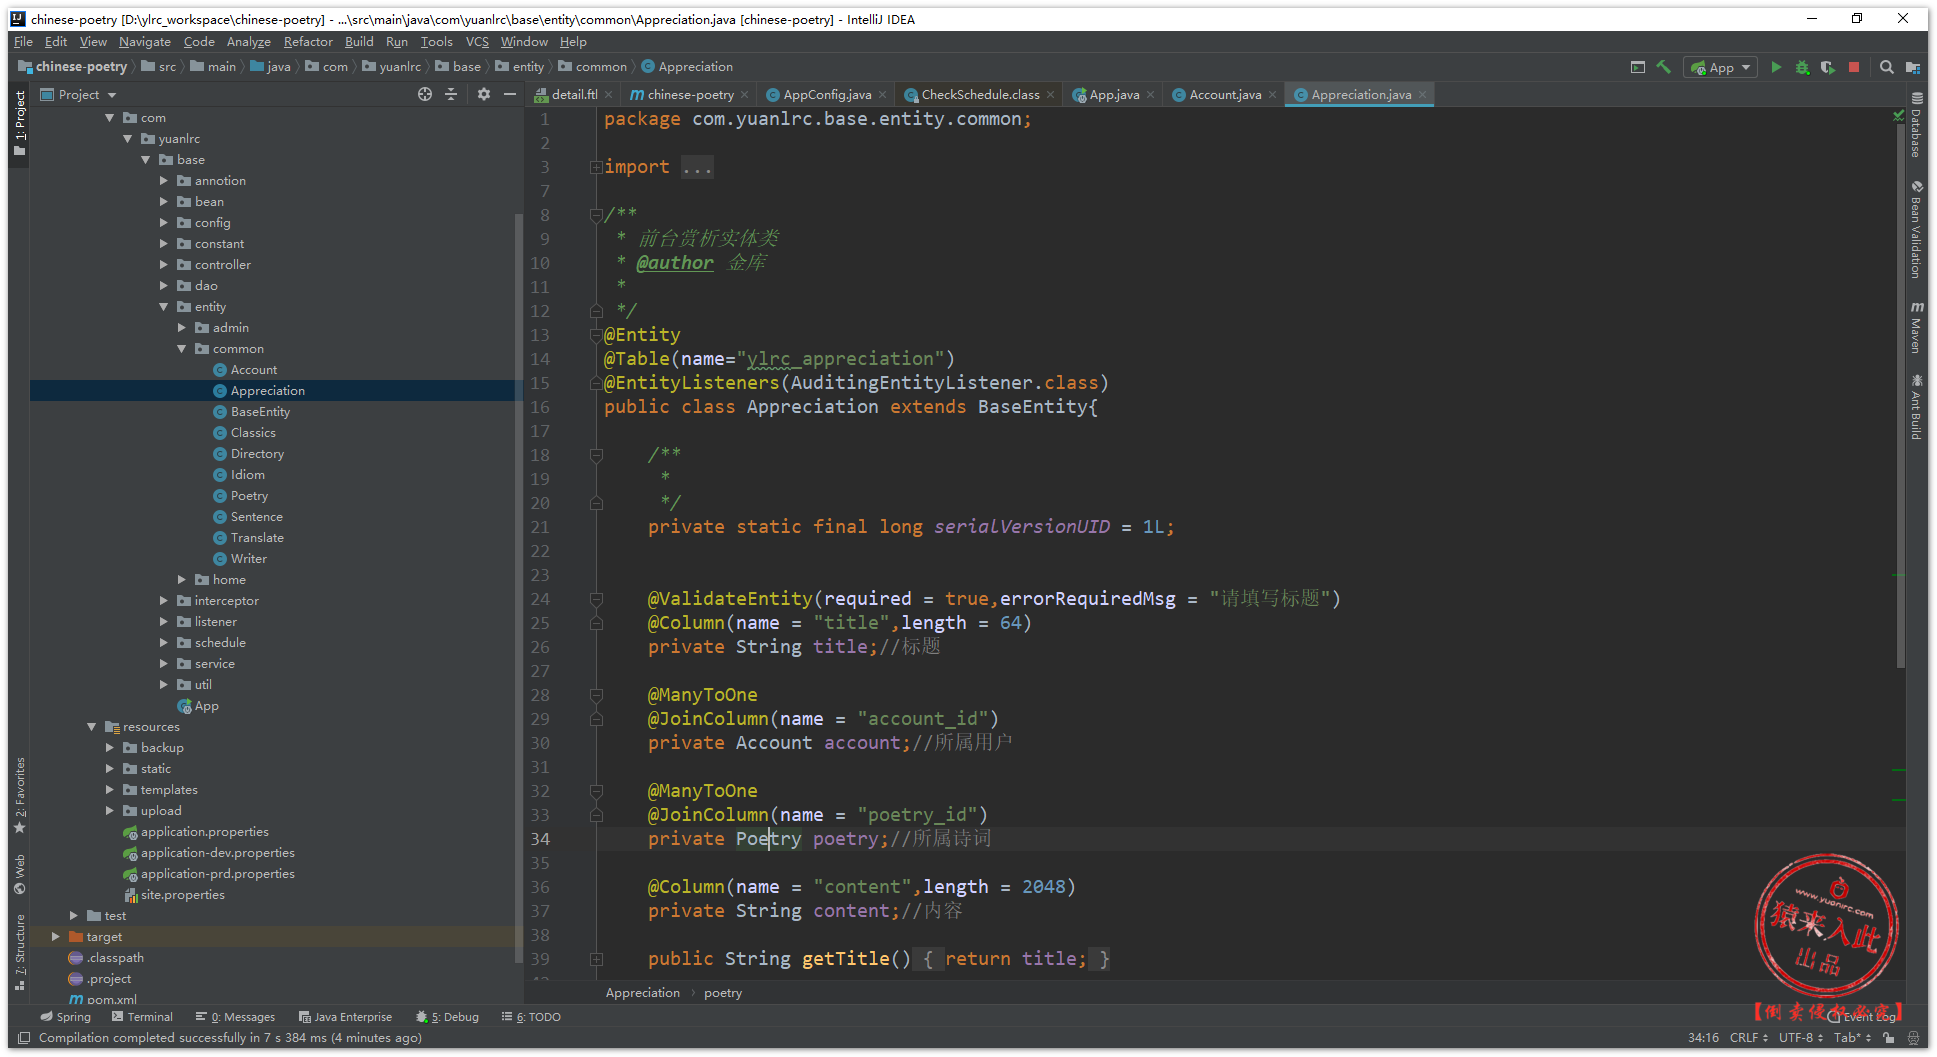Open the CRLF line separator selector

[x=1749, y=1038]
